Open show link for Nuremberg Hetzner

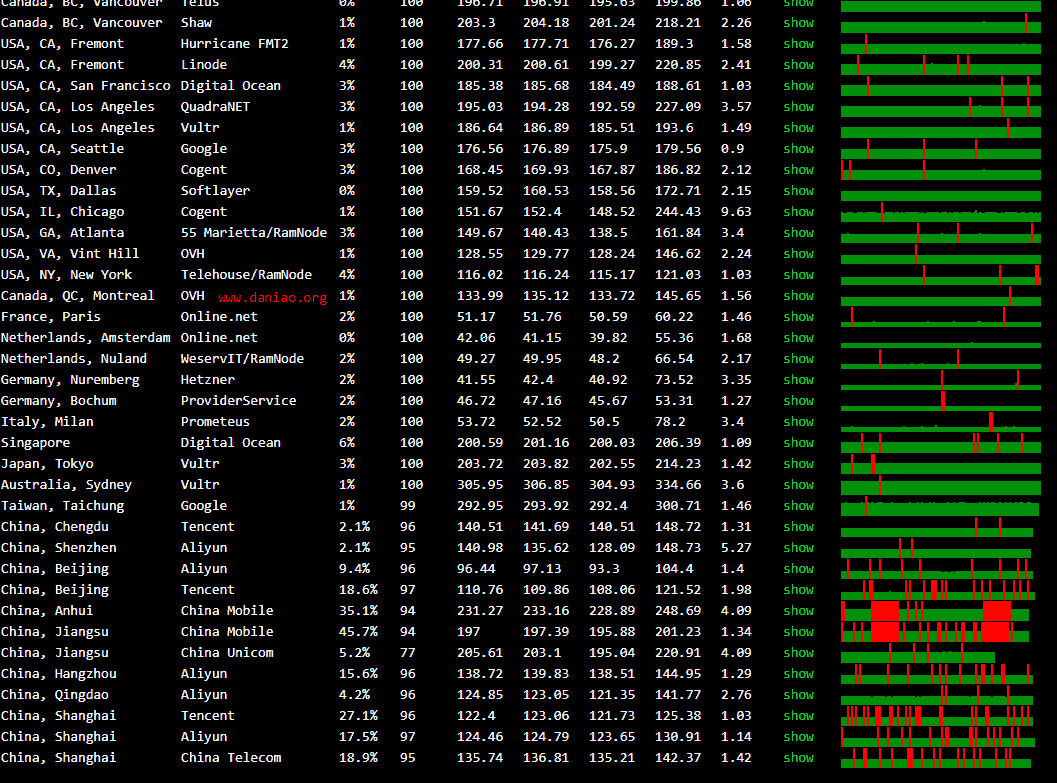799,379
